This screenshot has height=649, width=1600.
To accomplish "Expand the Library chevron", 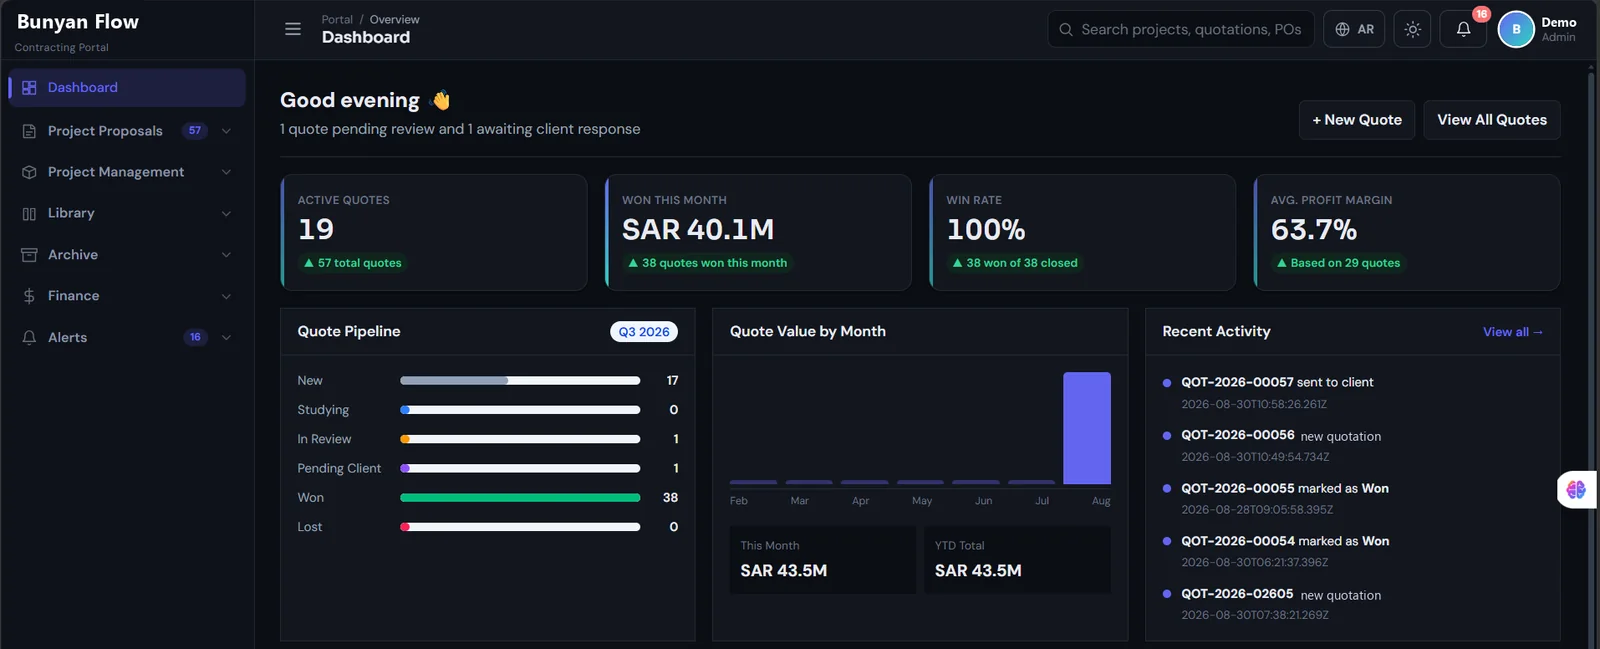I will [226, 213].
